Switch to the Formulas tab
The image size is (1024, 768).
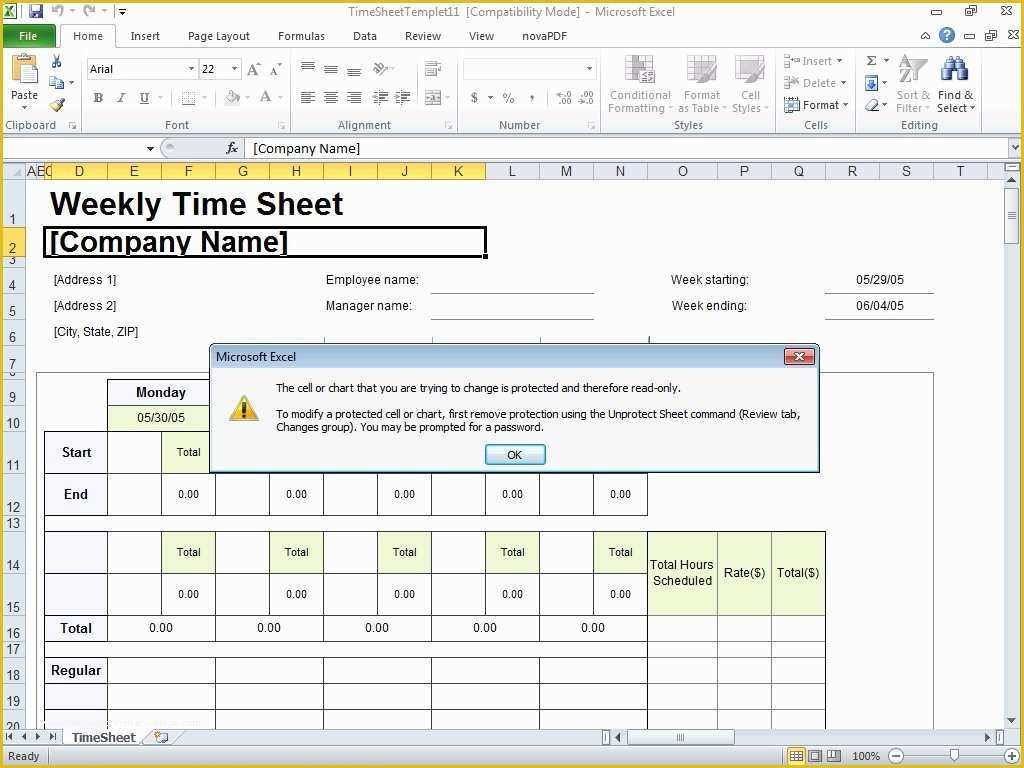(x=301, y=37)
